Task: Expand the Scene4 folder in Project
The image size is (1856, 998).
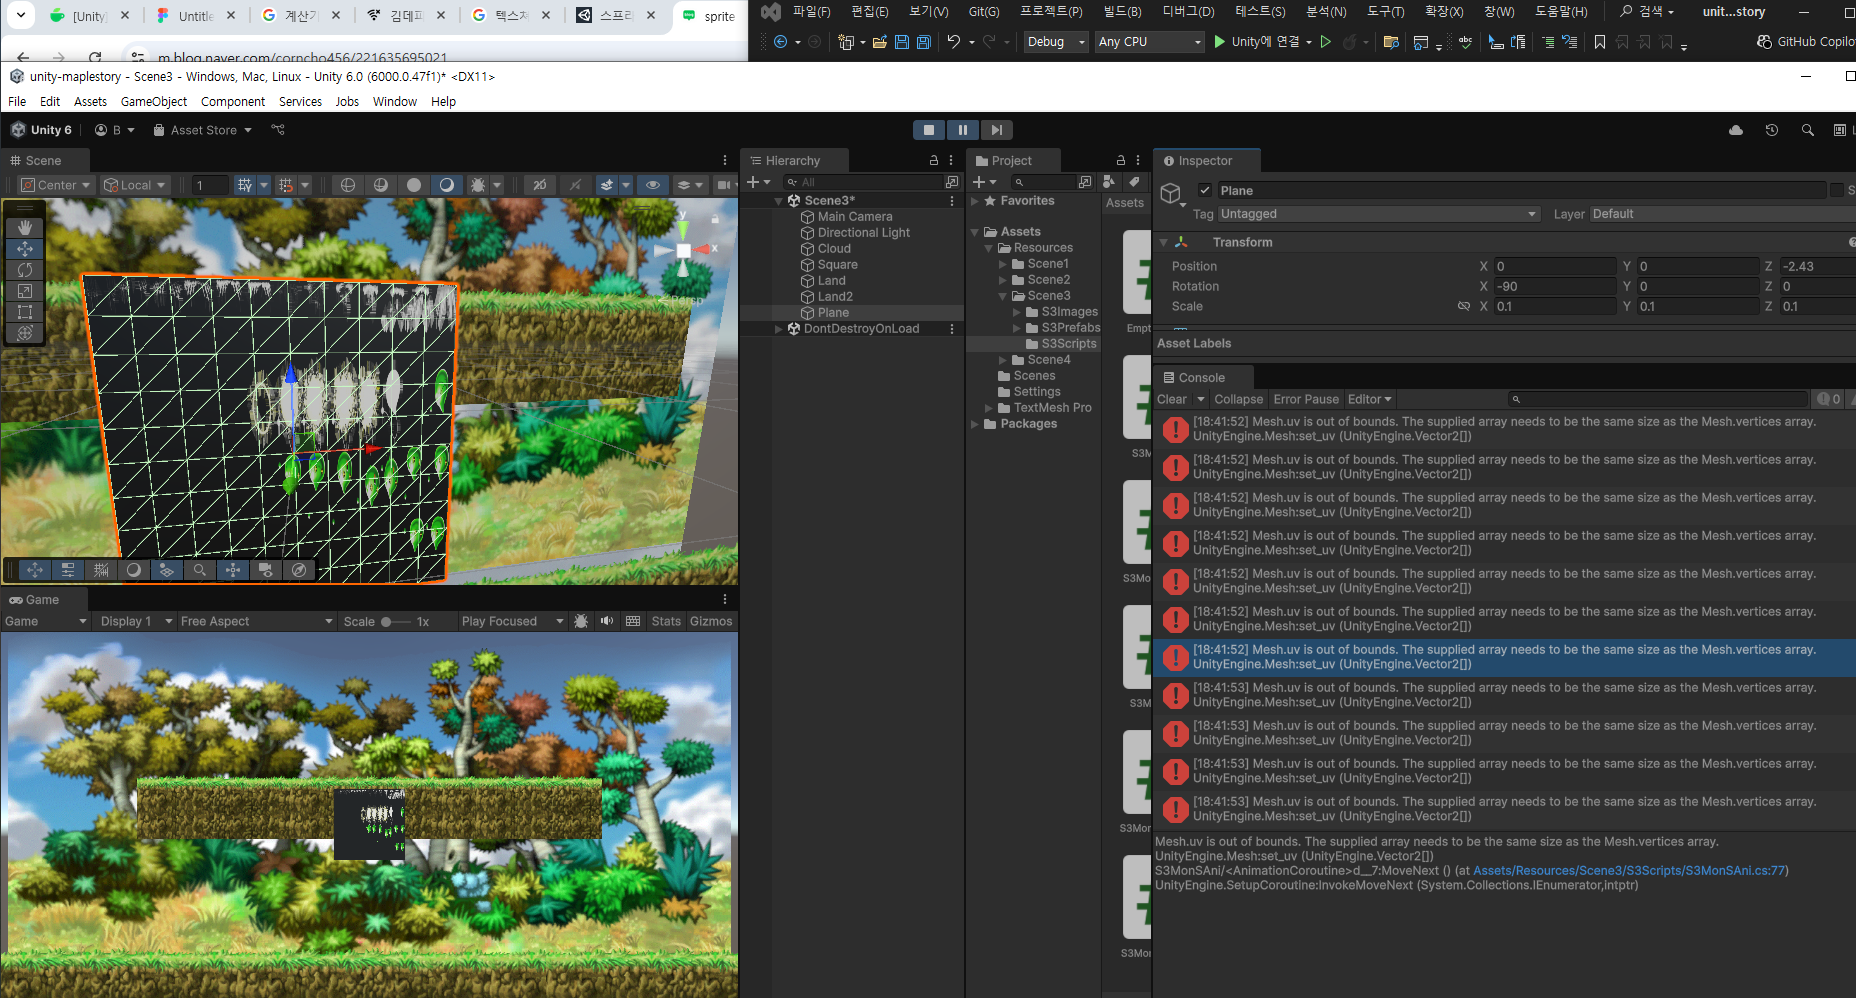Action: pyautogui.click(x=1003, y=360)
